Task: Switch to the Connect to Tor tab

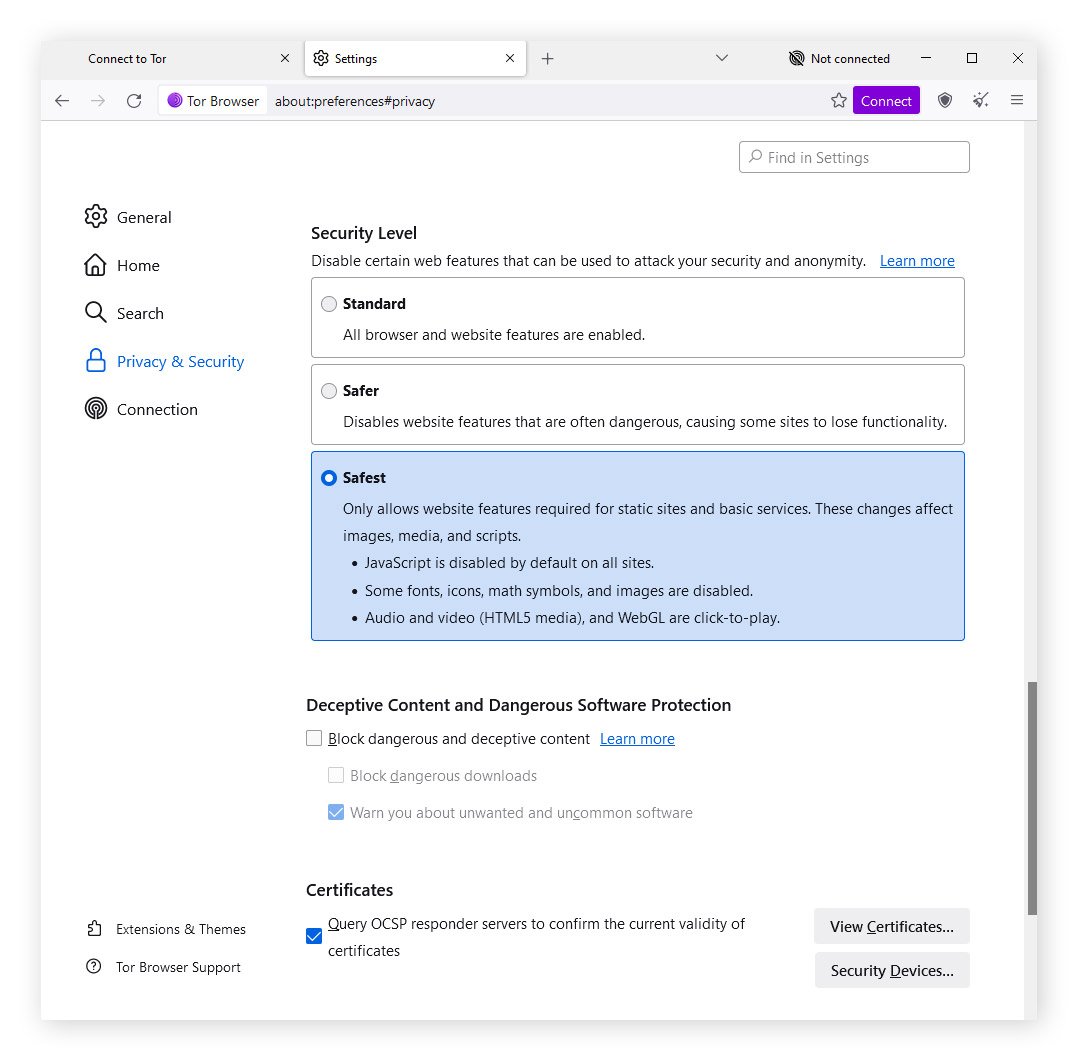Action: 170,58
